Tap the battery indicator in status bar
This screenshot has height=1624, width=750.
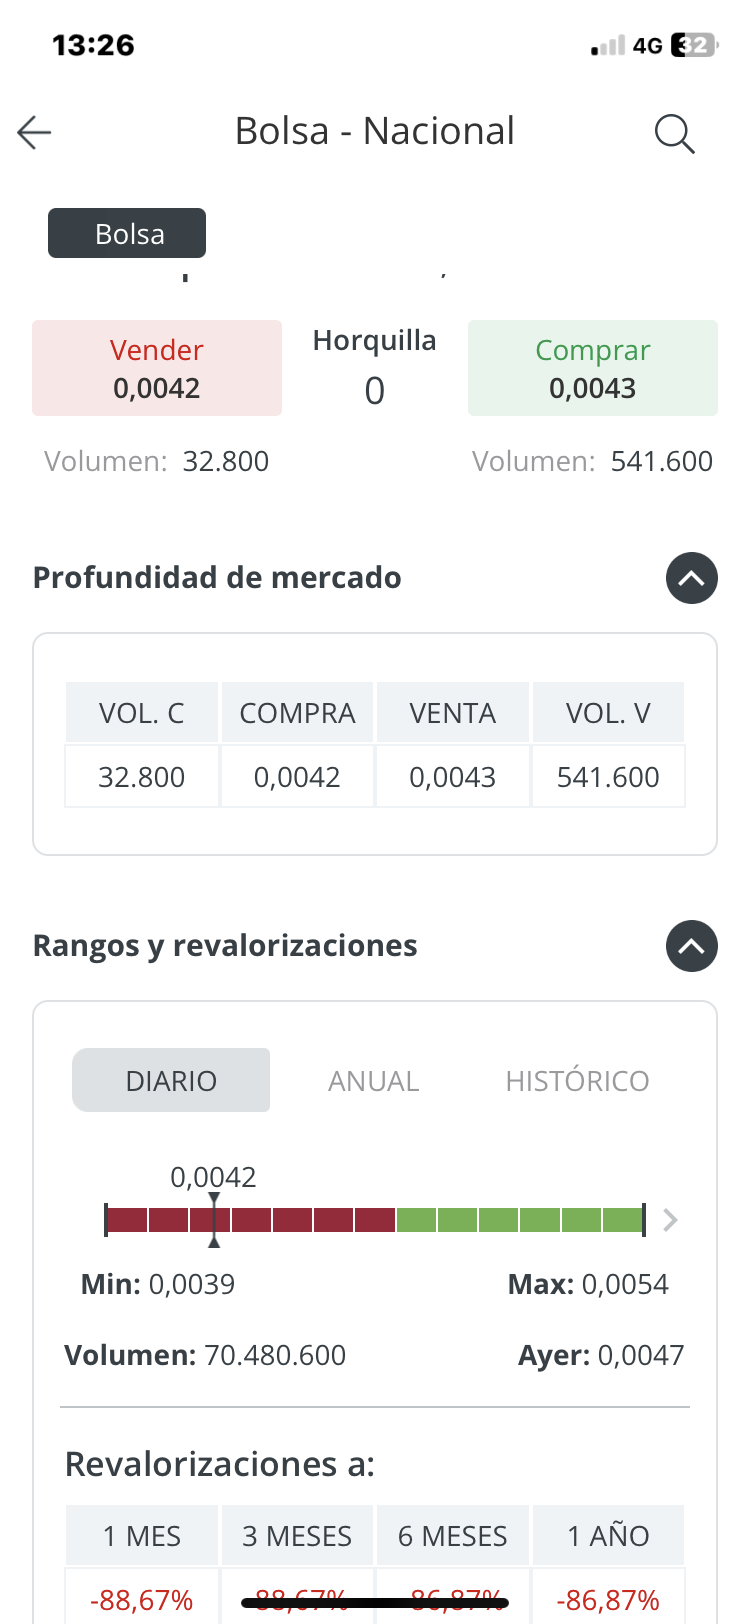tap(695, 45)
